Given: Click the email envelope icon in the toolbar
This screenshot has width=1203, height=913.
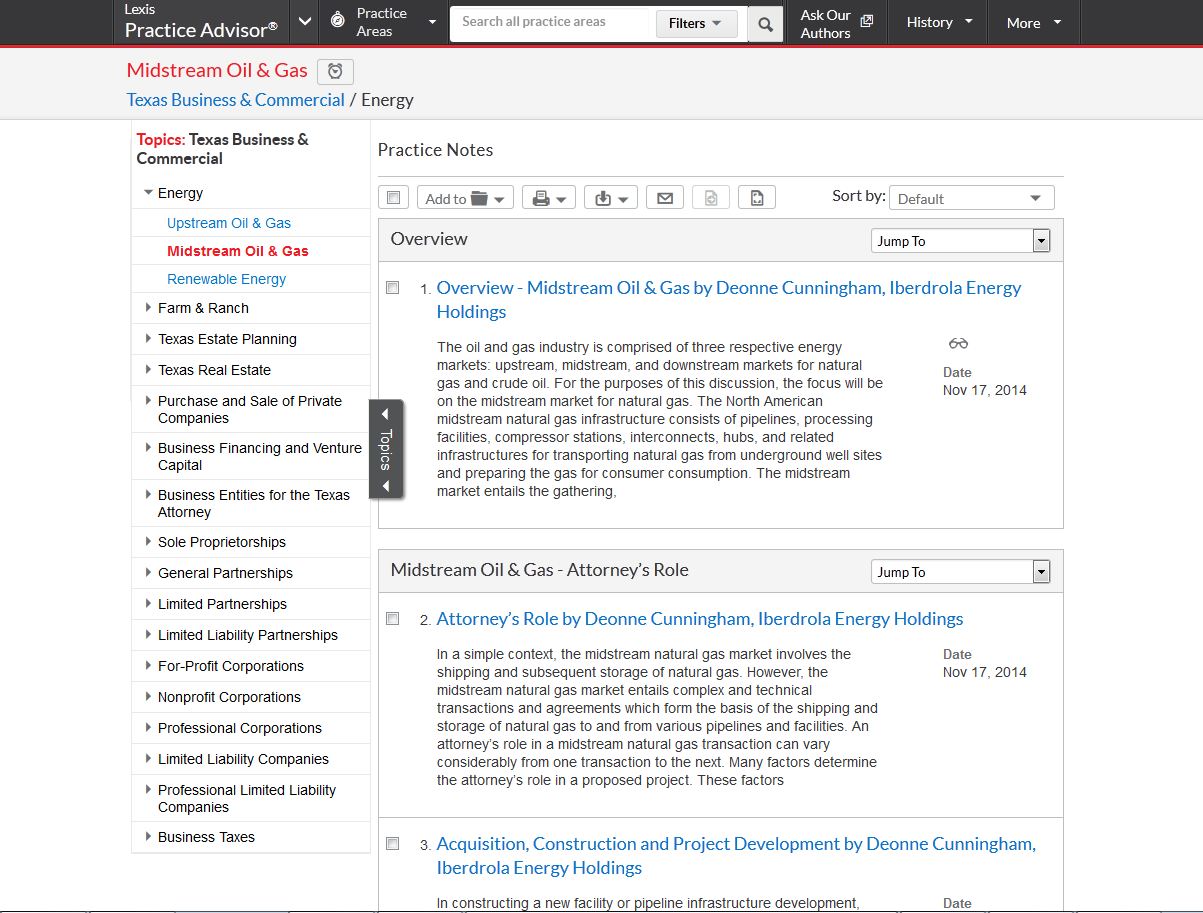Looking at the screenshot, I should tap(664, 198).
